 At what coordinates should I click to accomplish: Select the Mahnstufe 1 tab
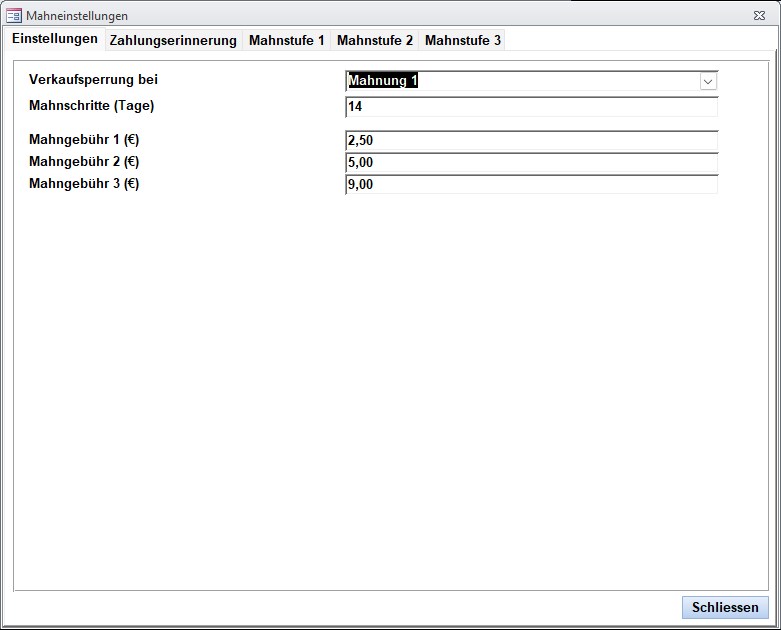[287, 40]
